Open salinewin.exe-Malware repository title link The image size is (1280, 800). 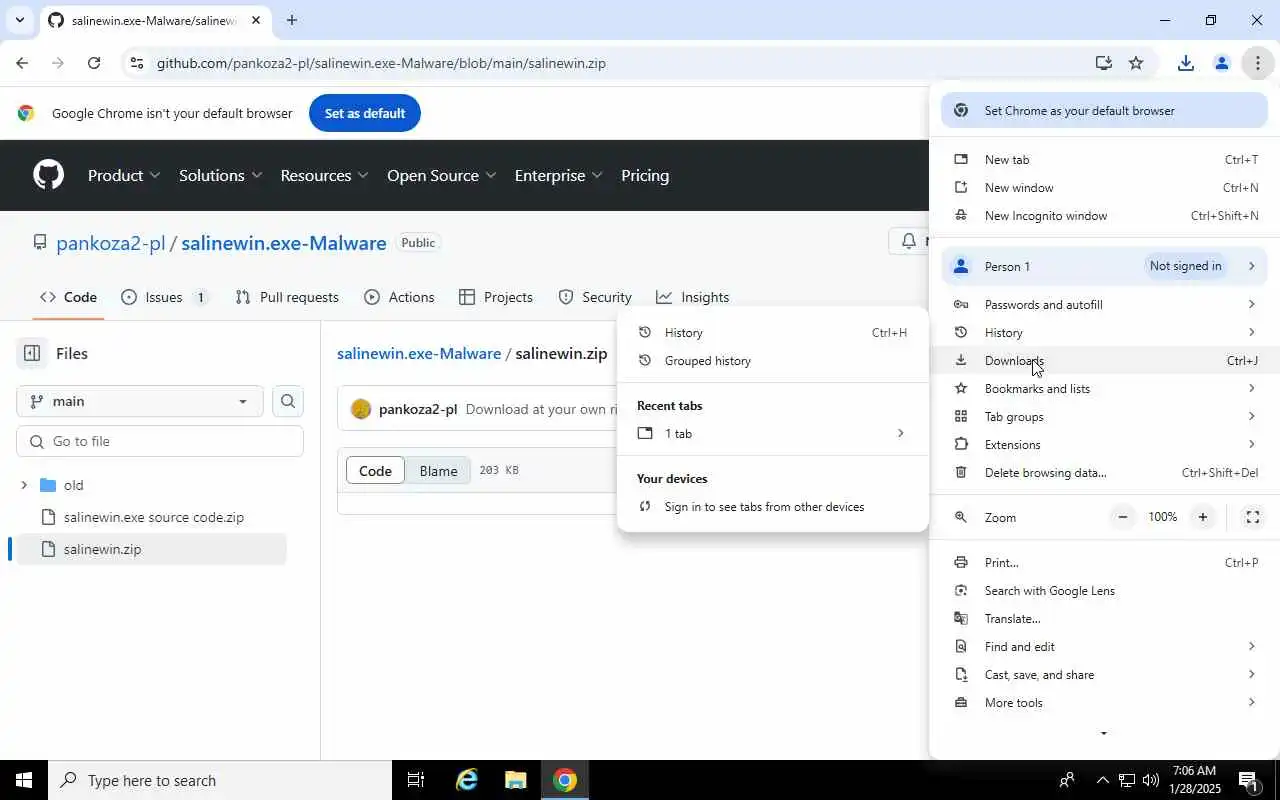click(x=284, y=243)
